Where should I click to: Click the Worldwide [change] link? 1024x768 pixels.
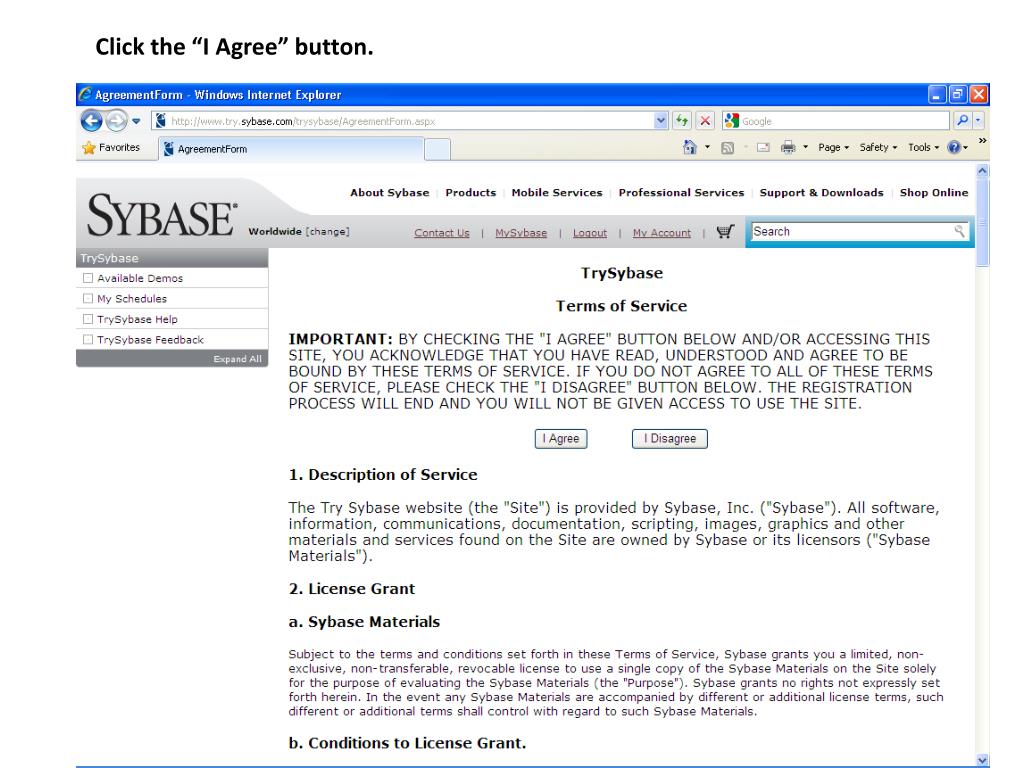point(299,231)
